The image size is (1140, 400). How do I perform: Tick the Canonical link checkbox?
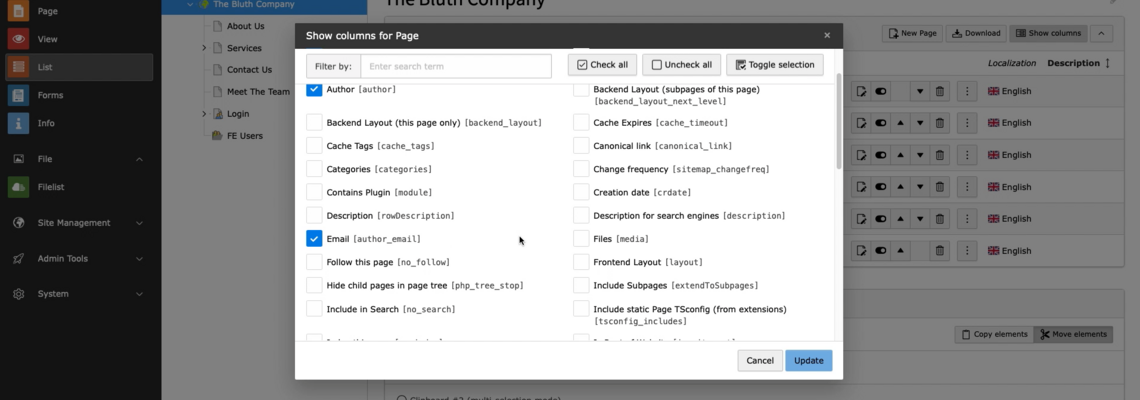point(581,146)
